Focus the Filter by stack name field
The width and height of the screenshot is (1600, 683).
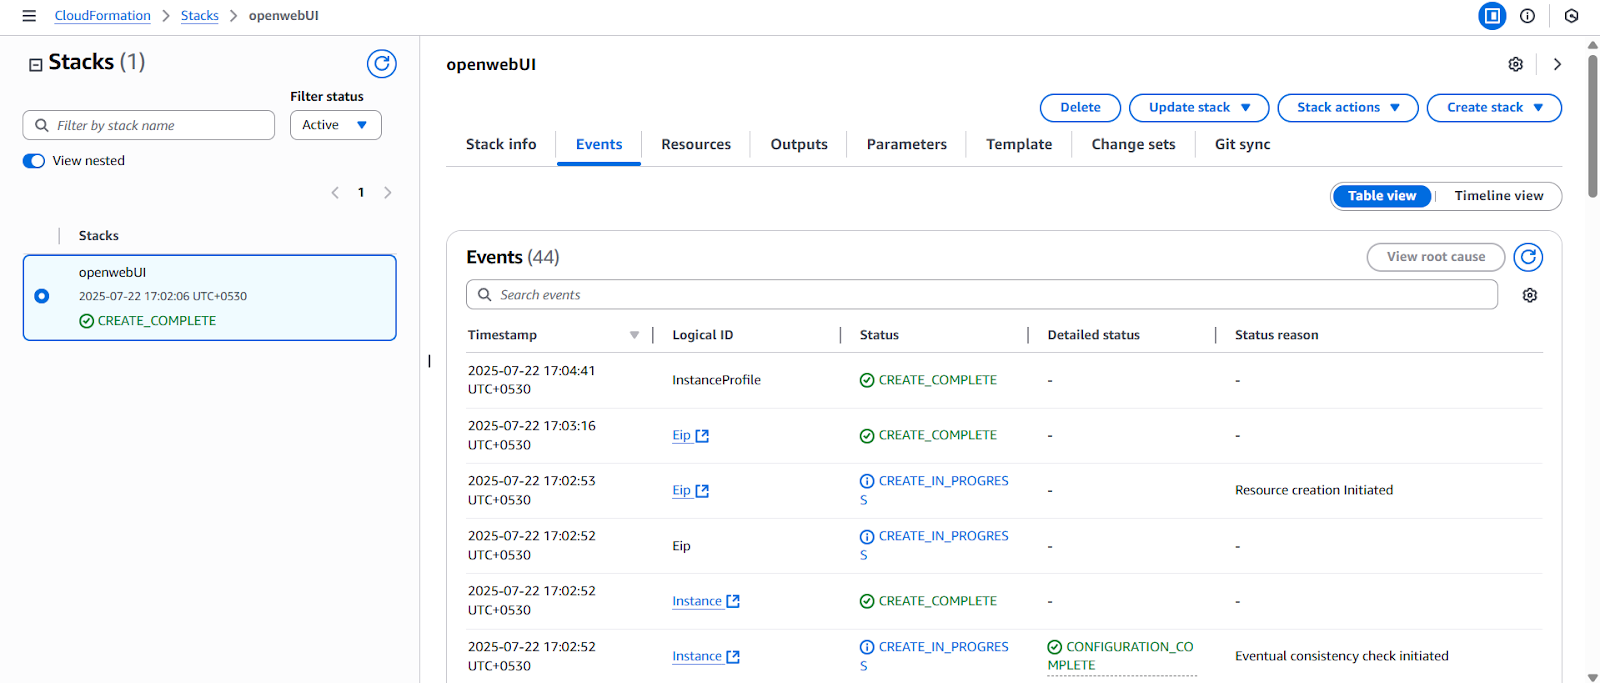pos(149,125)
